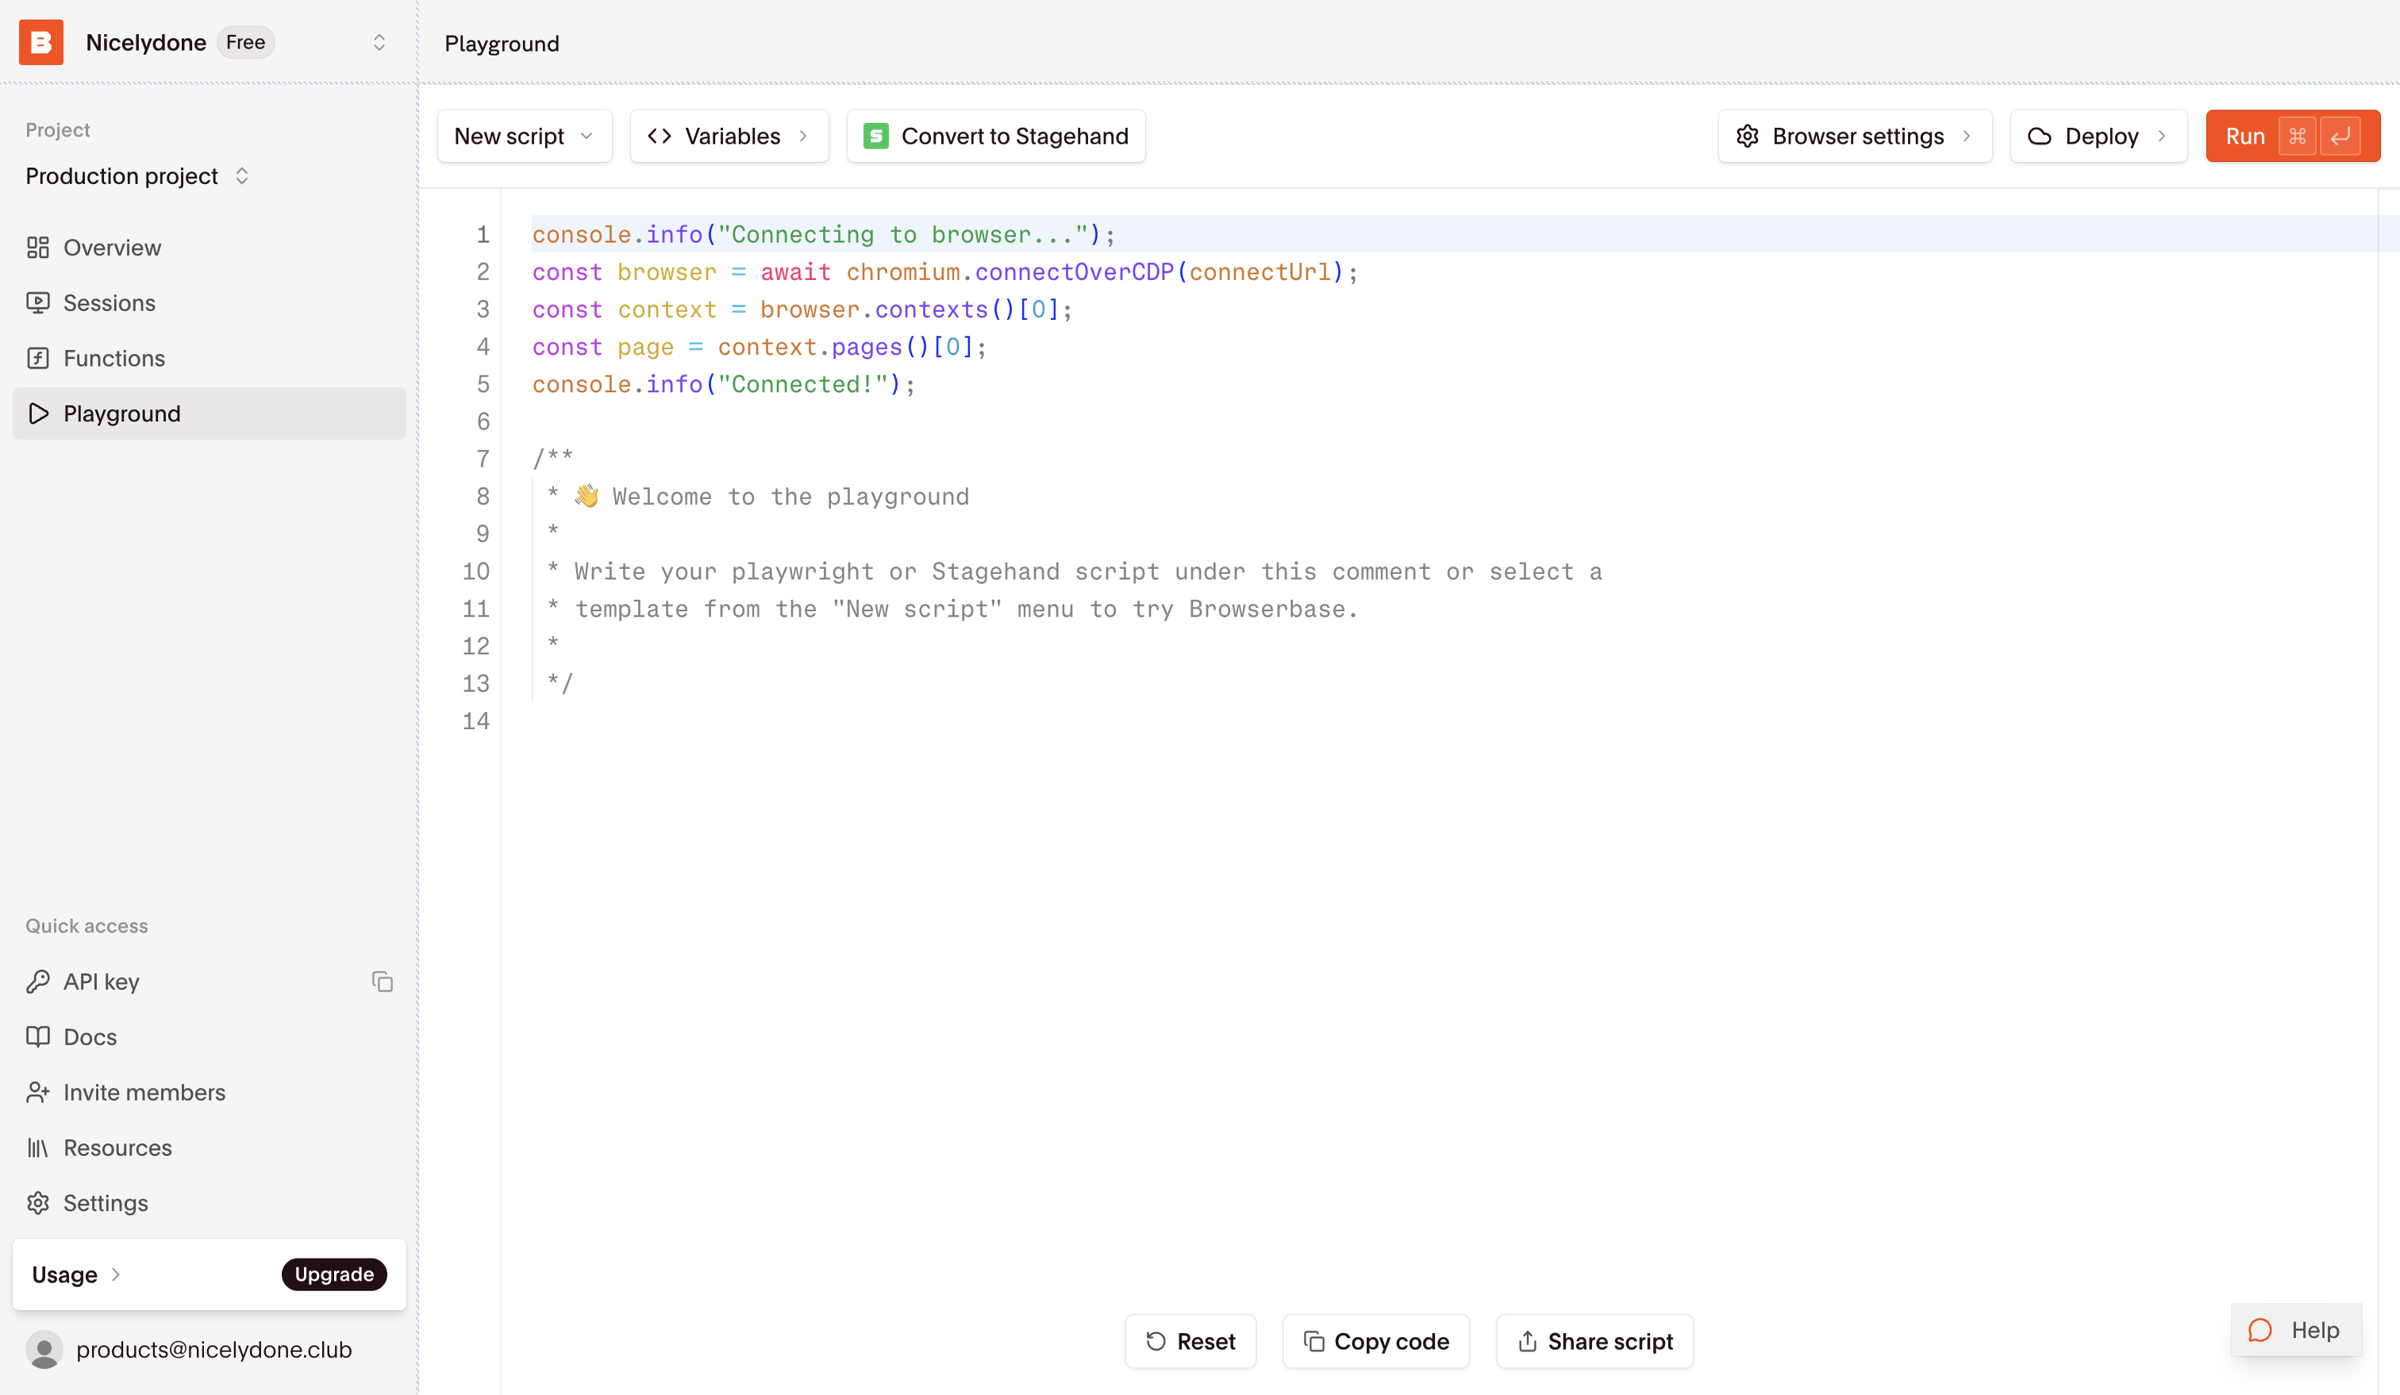Open the Overview grid icon
The width and height of the screenshot is (2400, 1395).
point(38,247)
